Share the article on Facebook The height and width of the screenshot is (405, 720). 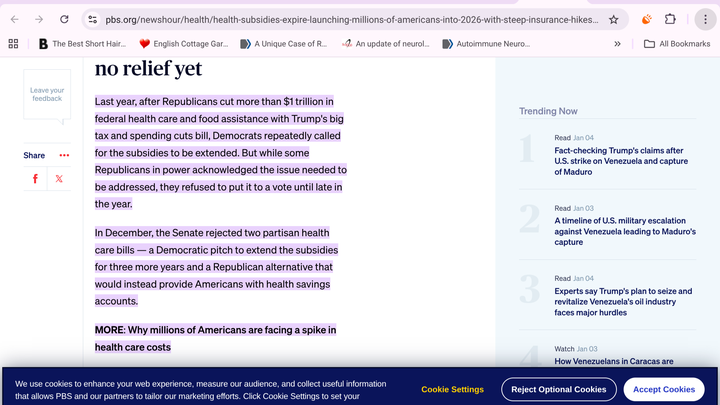(35, 179)
